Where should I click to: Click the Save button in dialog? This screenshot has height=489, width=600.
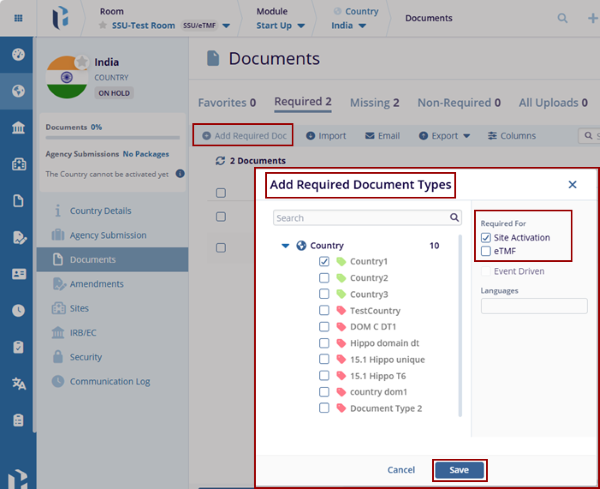(x=459, y=469)
